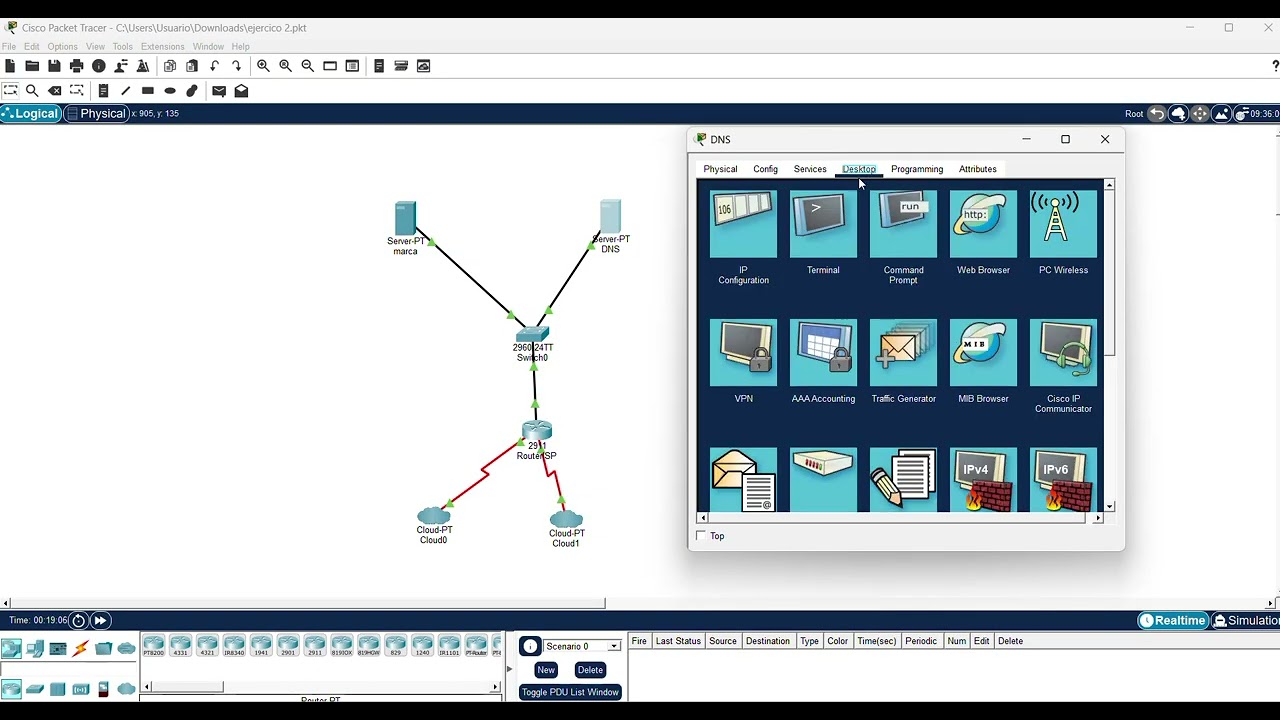Switch to the Config tab

(765, 169)
